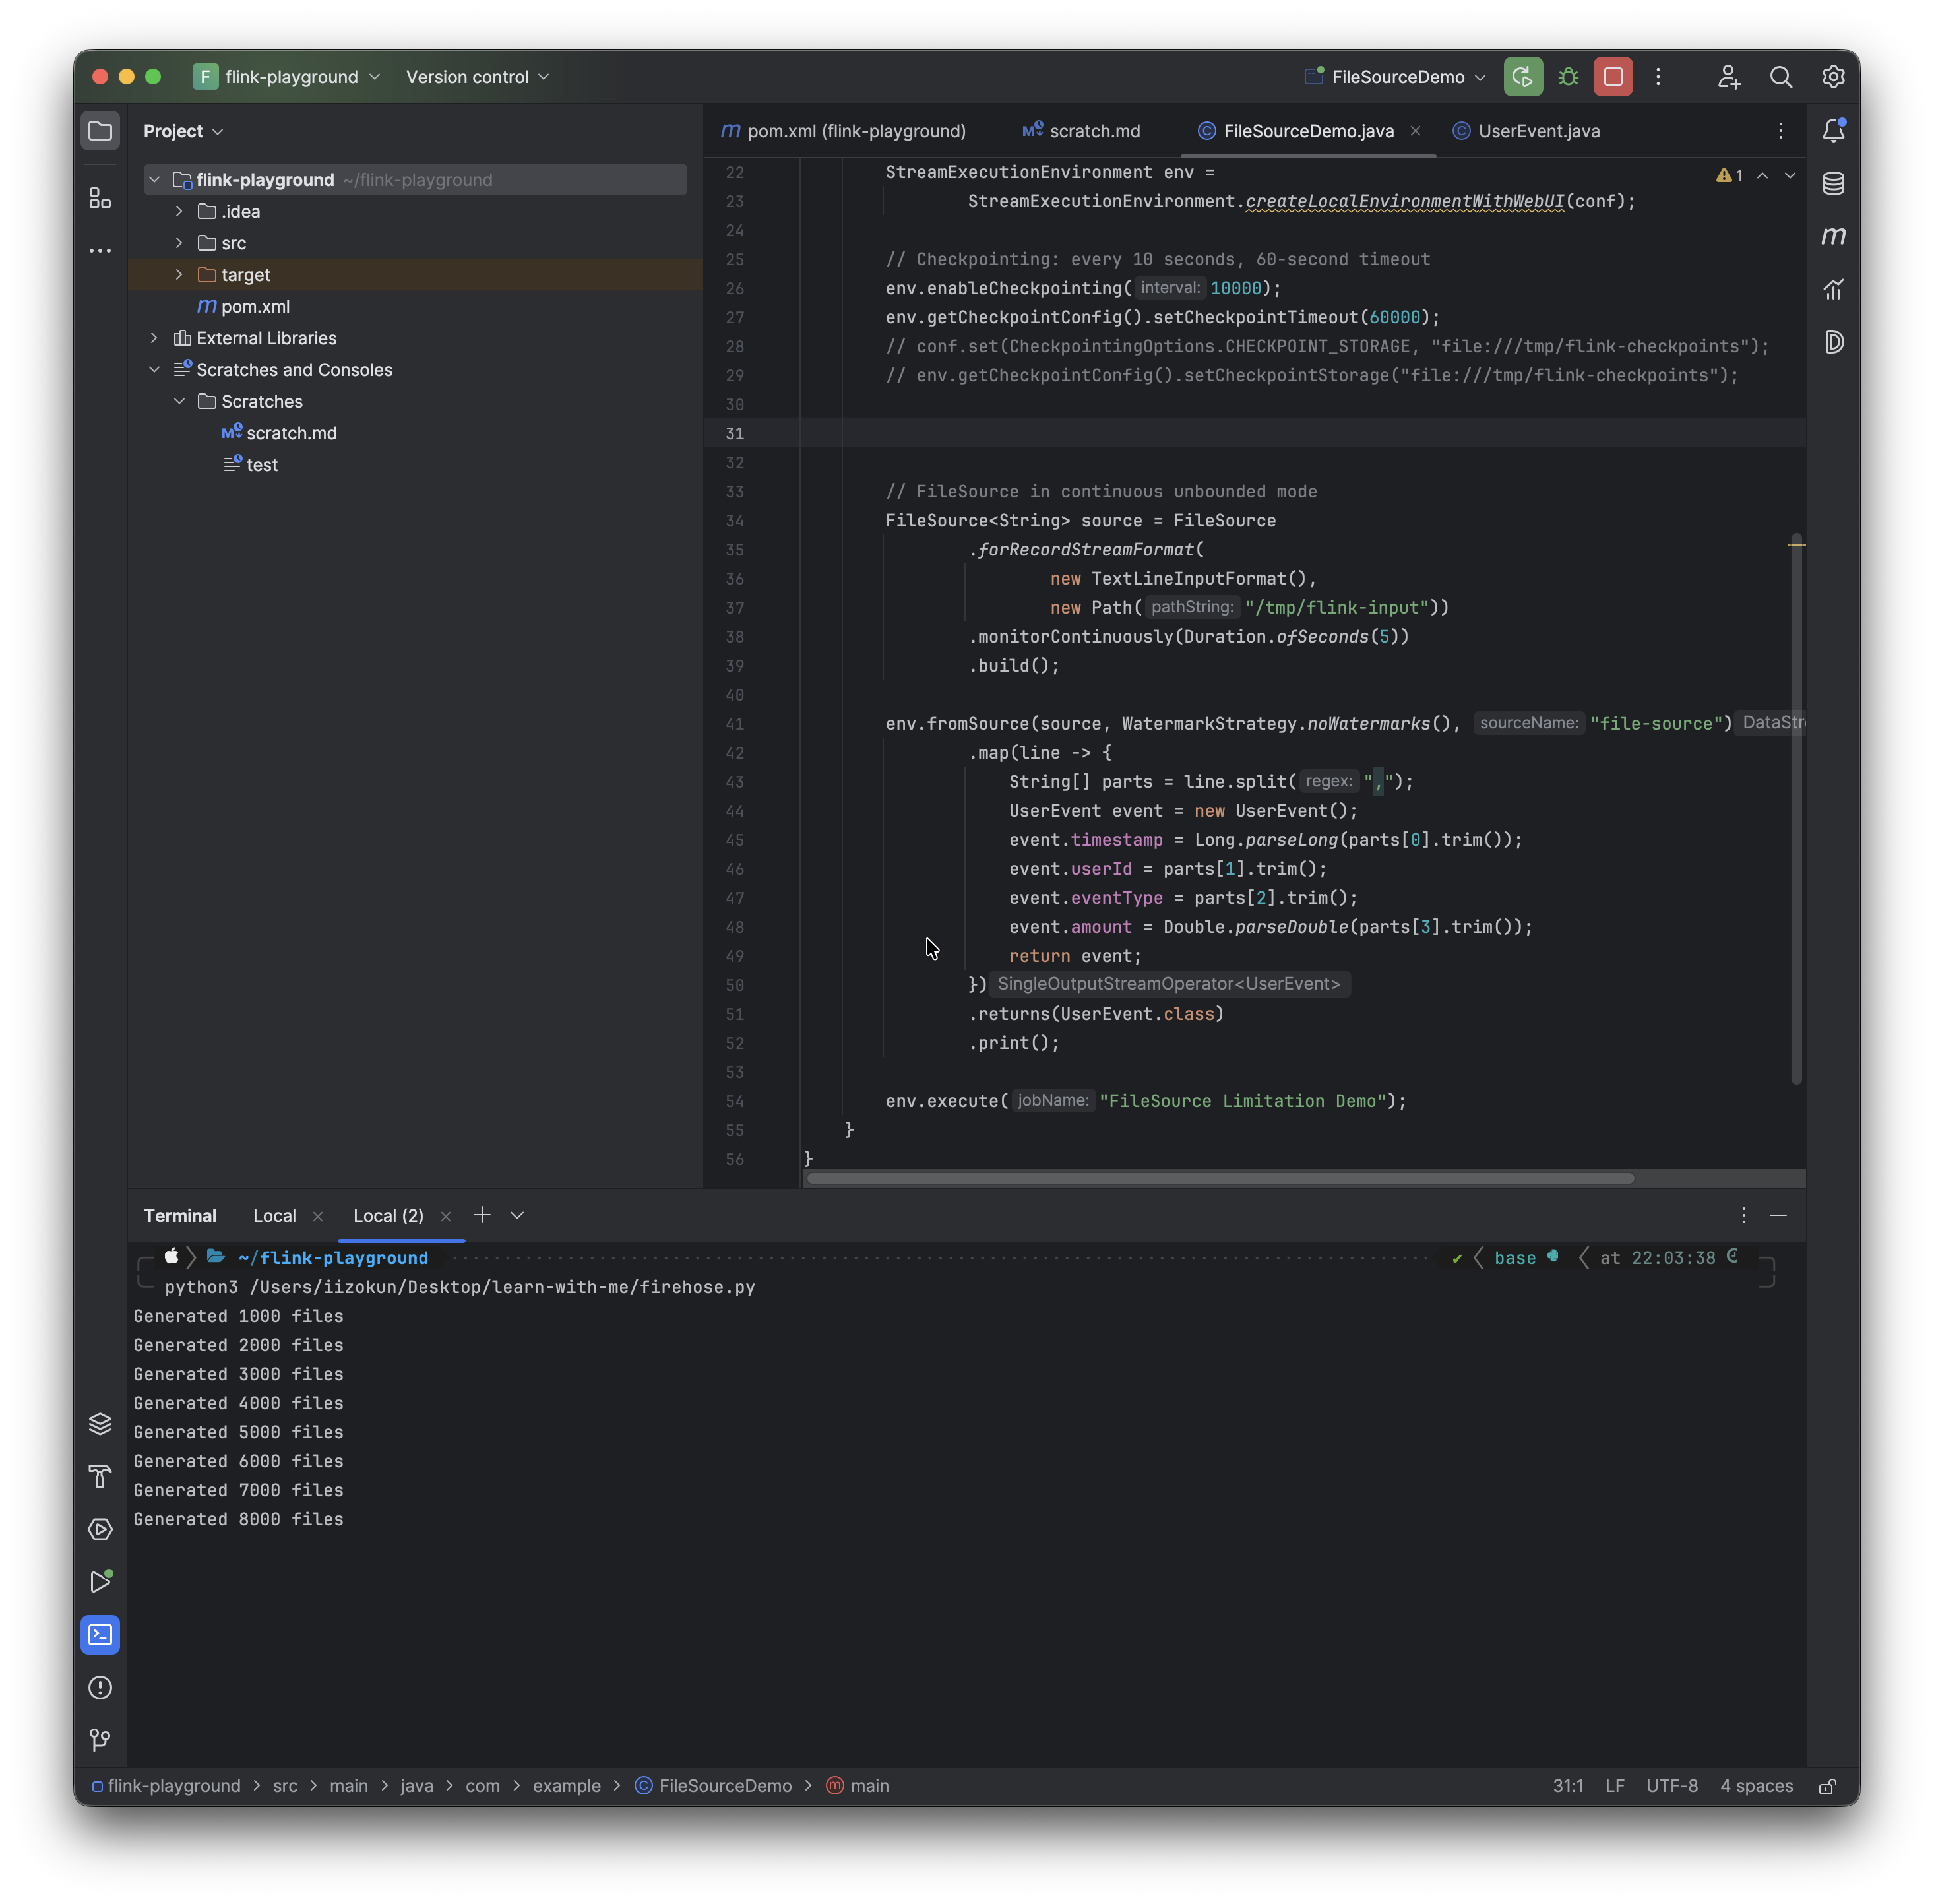Expand External Libraries node
This screenshot has height=1904, width=1934.
(x=154, y=338)
